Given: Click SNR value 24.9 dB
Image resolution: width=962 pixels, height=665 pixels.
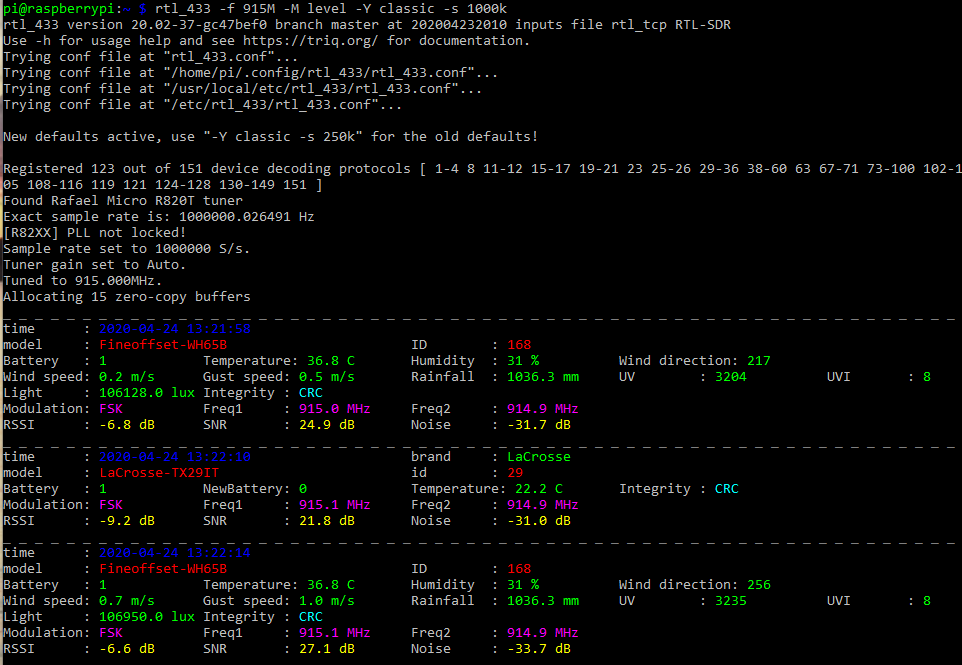Looking at the screenshot, I should 327,425.
